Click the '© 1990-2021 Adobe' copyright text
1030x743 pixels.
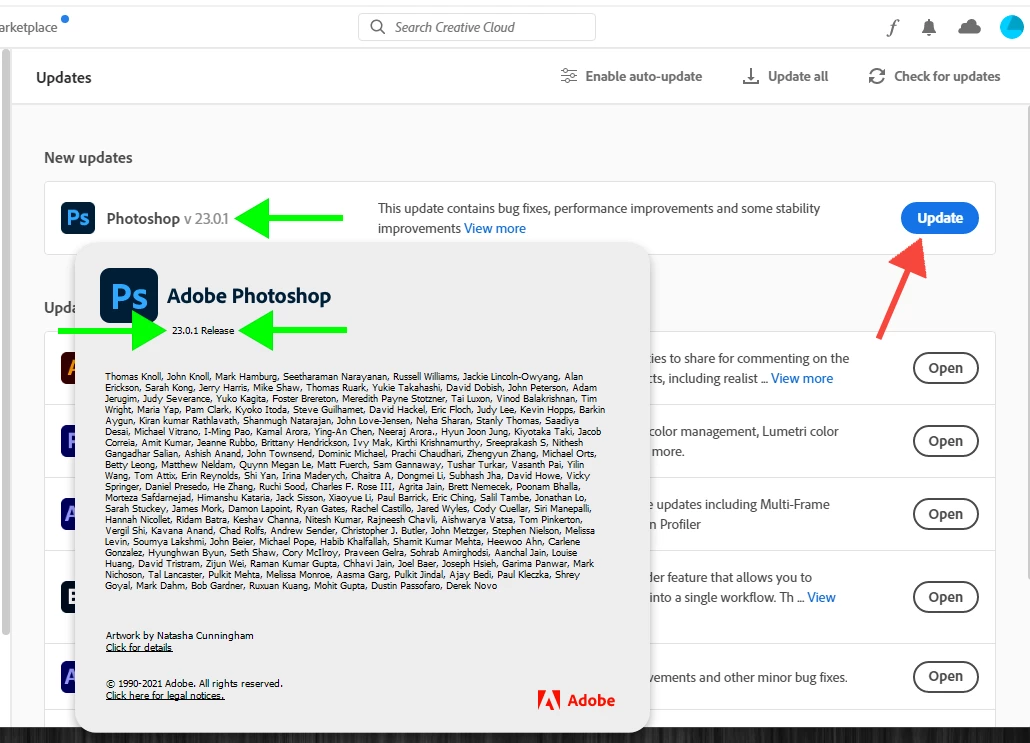(194, 683)
